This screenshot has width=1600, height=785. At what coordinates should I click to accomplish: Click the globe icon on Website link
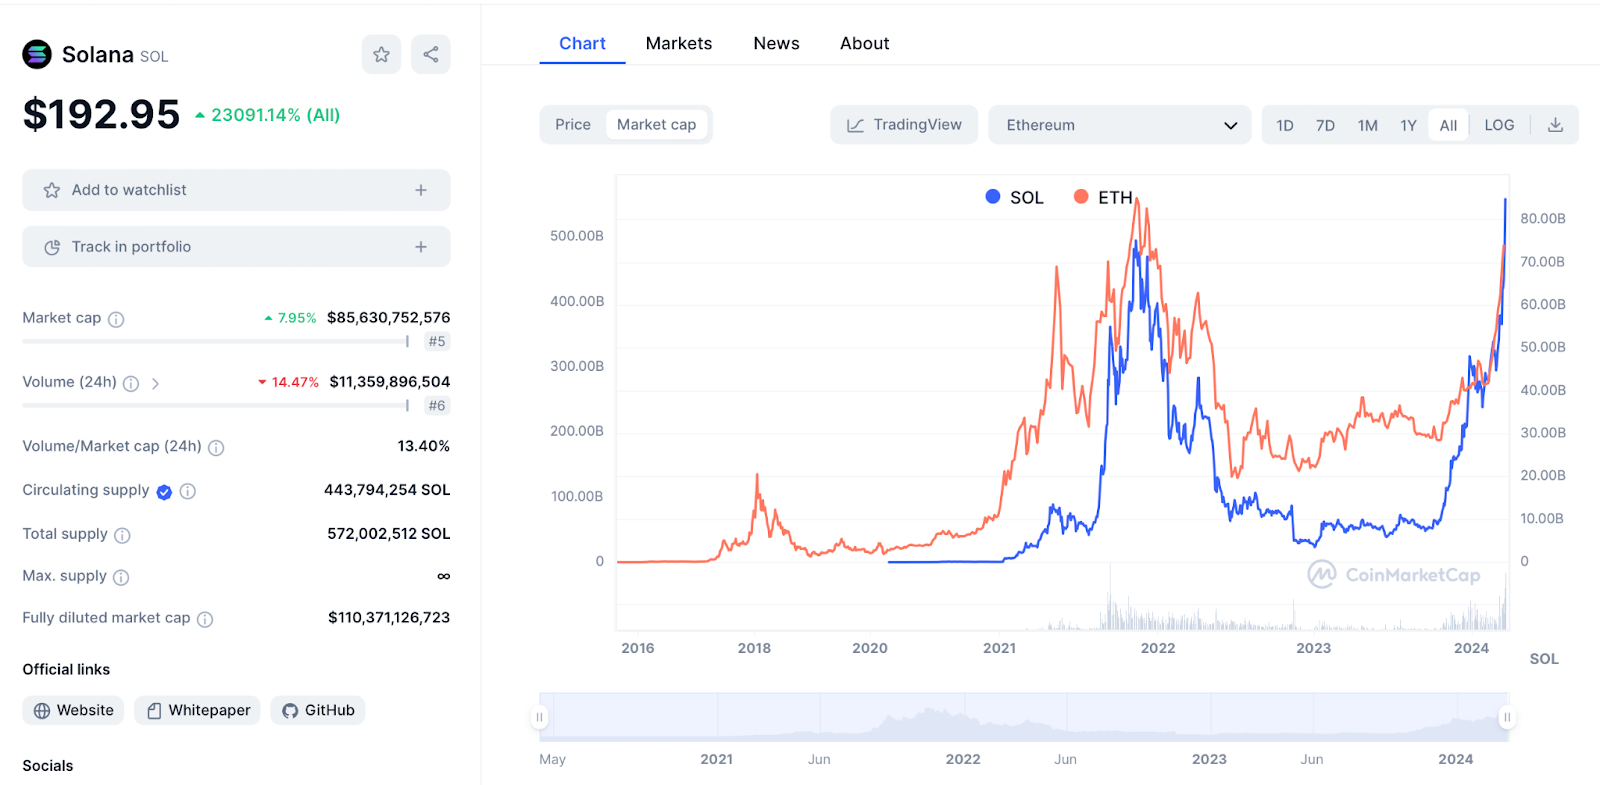pos(42,711)
